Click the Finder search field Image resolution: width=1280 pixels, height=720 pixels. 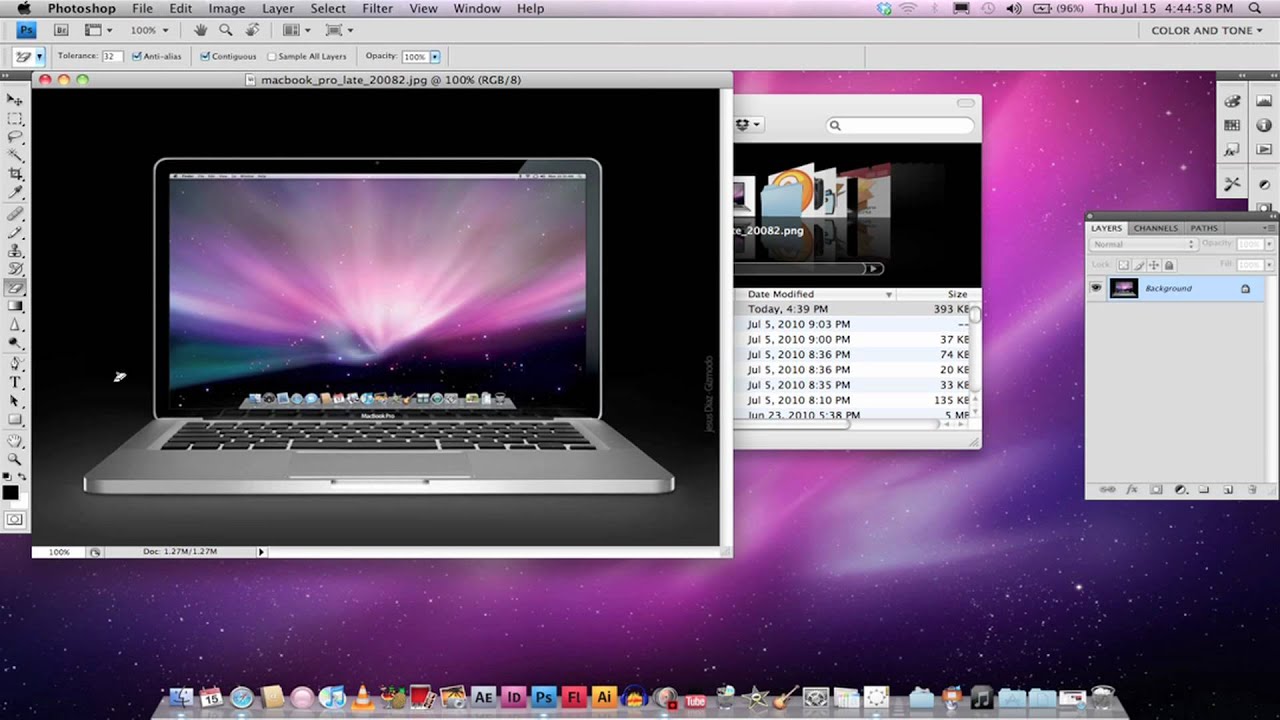900,125
